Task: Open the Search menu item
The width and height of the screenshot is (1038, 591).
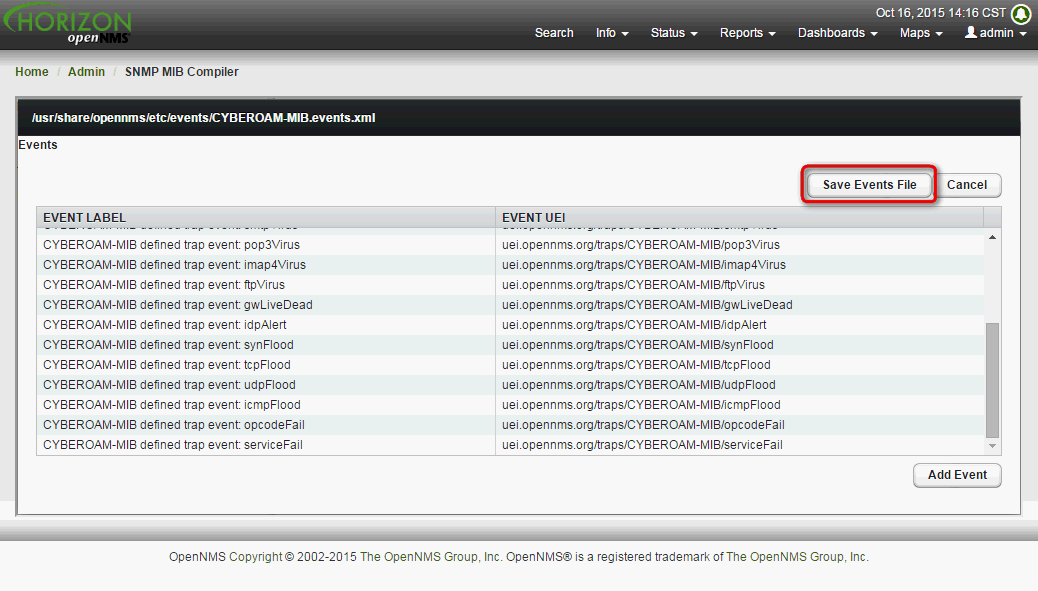Action: (553, 33)
